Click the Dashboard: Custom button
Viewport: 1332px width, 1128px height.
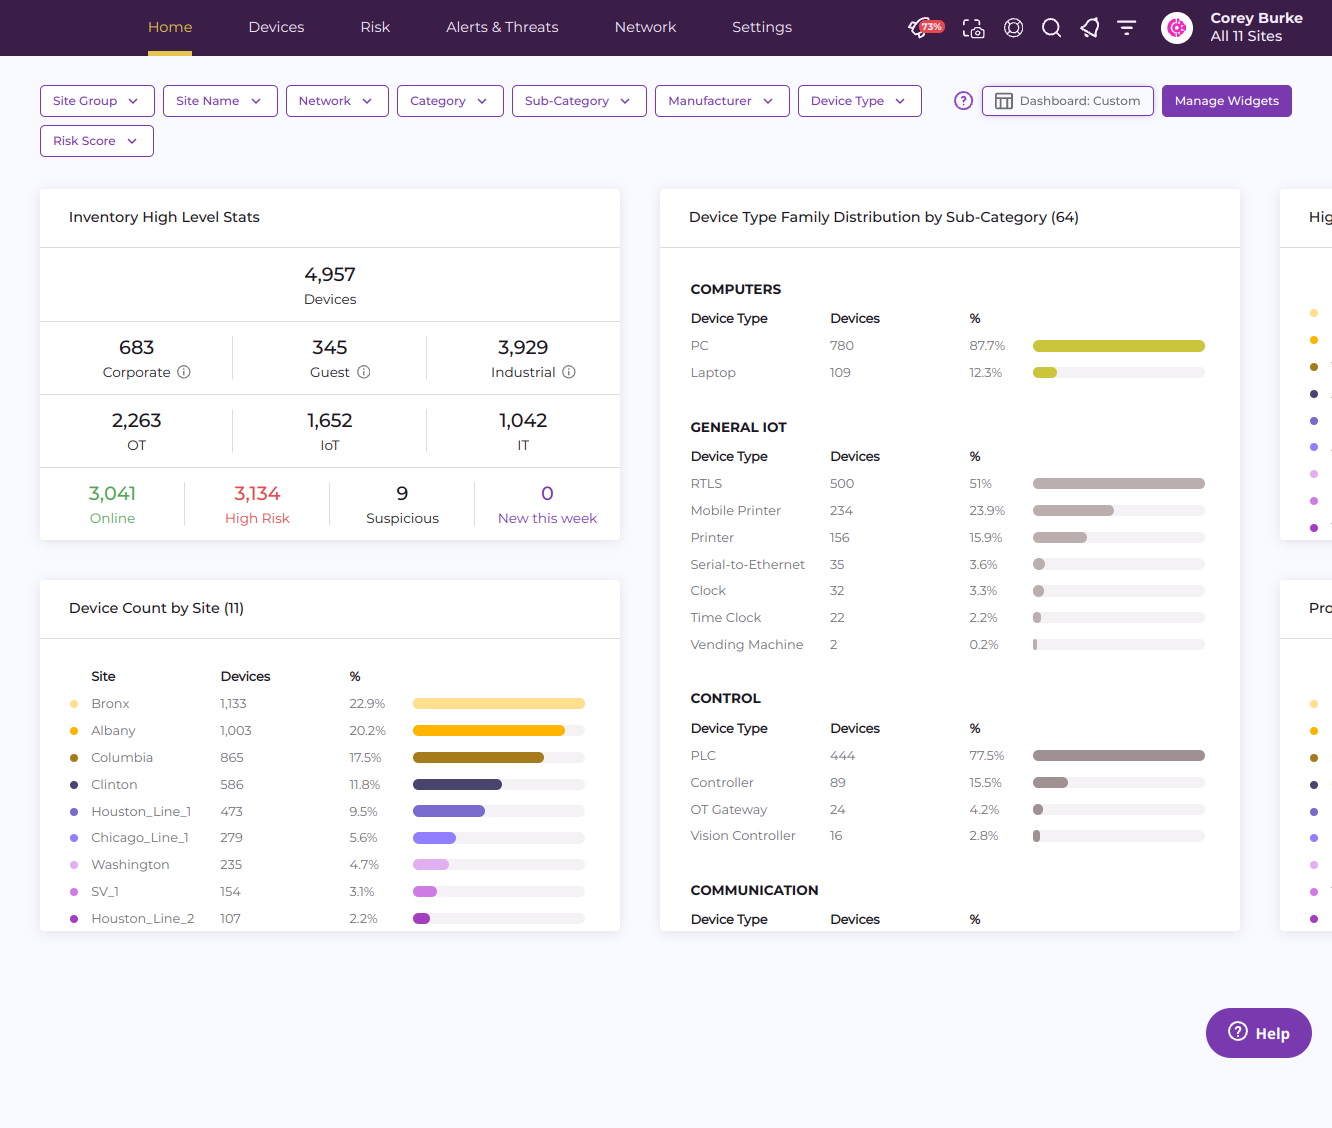[1067, 101]
